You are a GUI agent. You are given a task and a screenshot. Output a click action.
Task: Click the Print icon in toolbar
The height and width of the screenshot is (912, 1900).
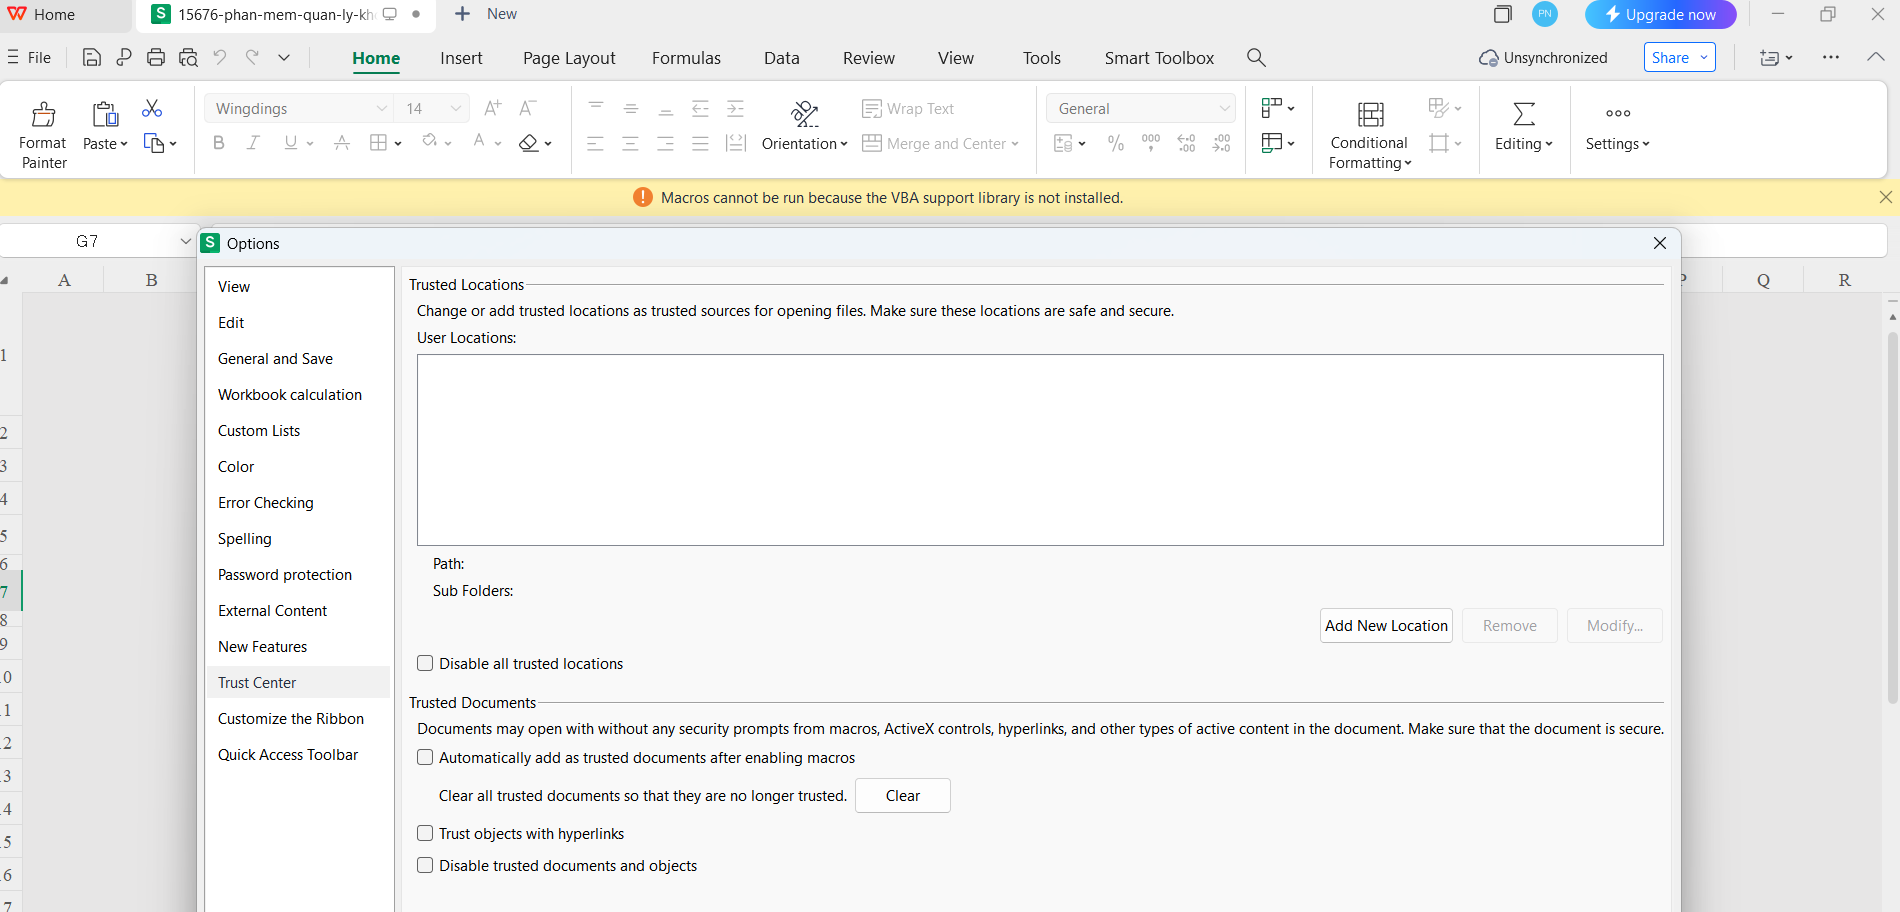pos(156,58)
